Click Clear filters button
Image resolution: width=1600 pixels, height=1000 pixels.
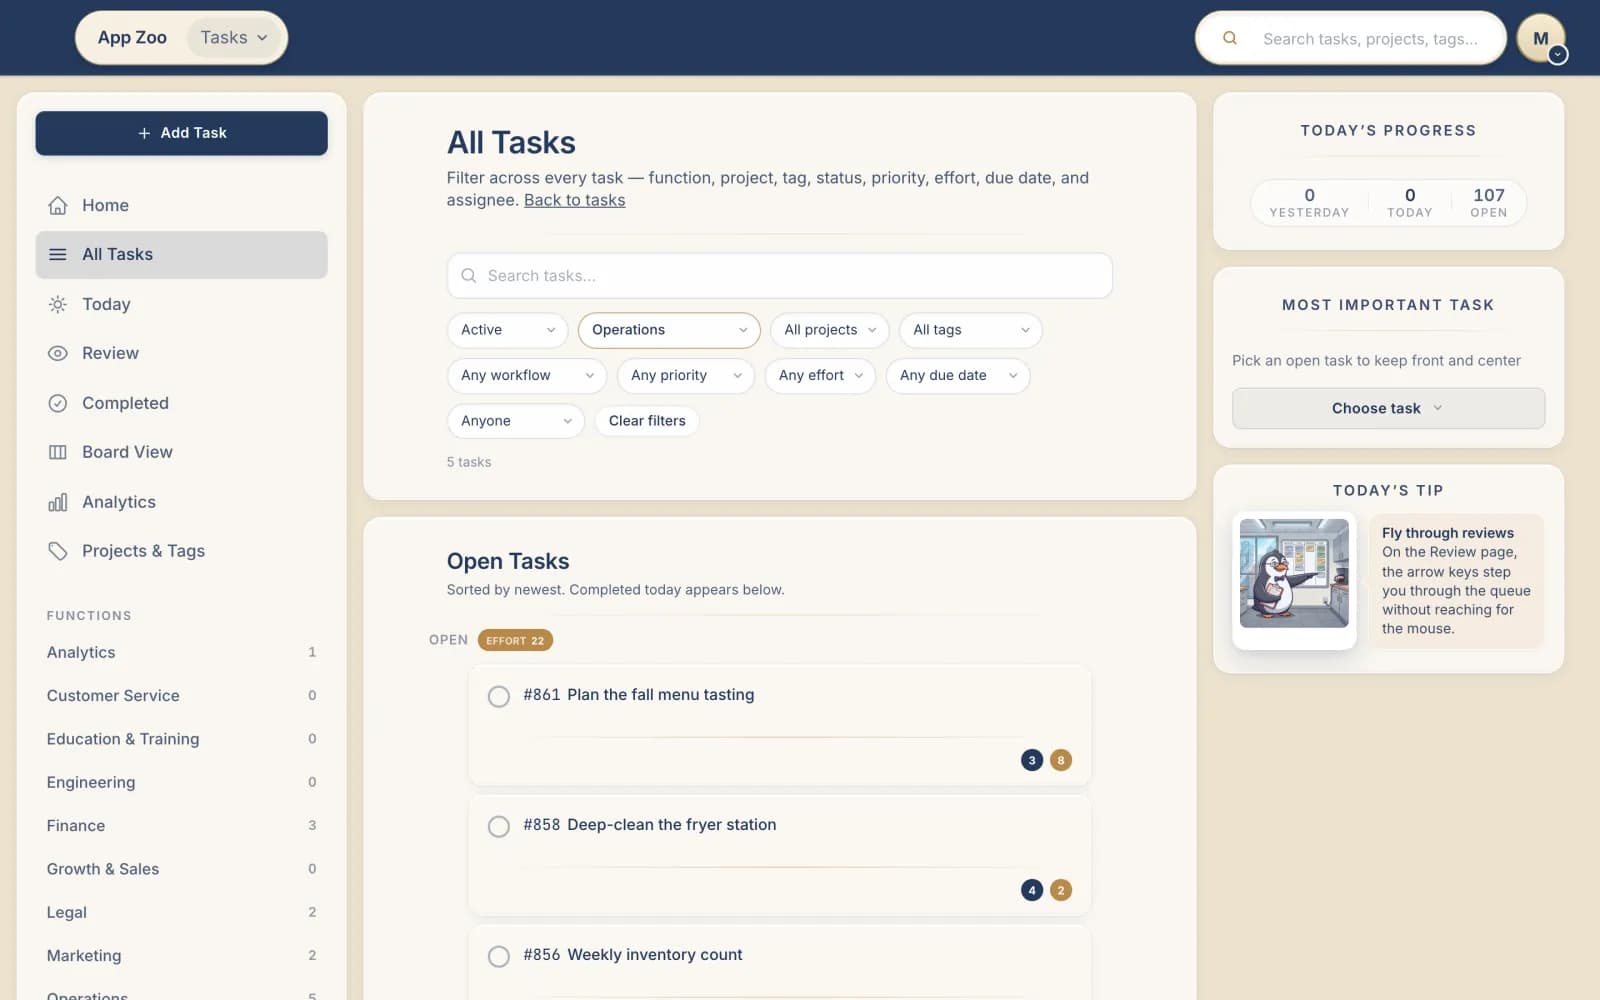pyautogui.click(x=647, y=421)
